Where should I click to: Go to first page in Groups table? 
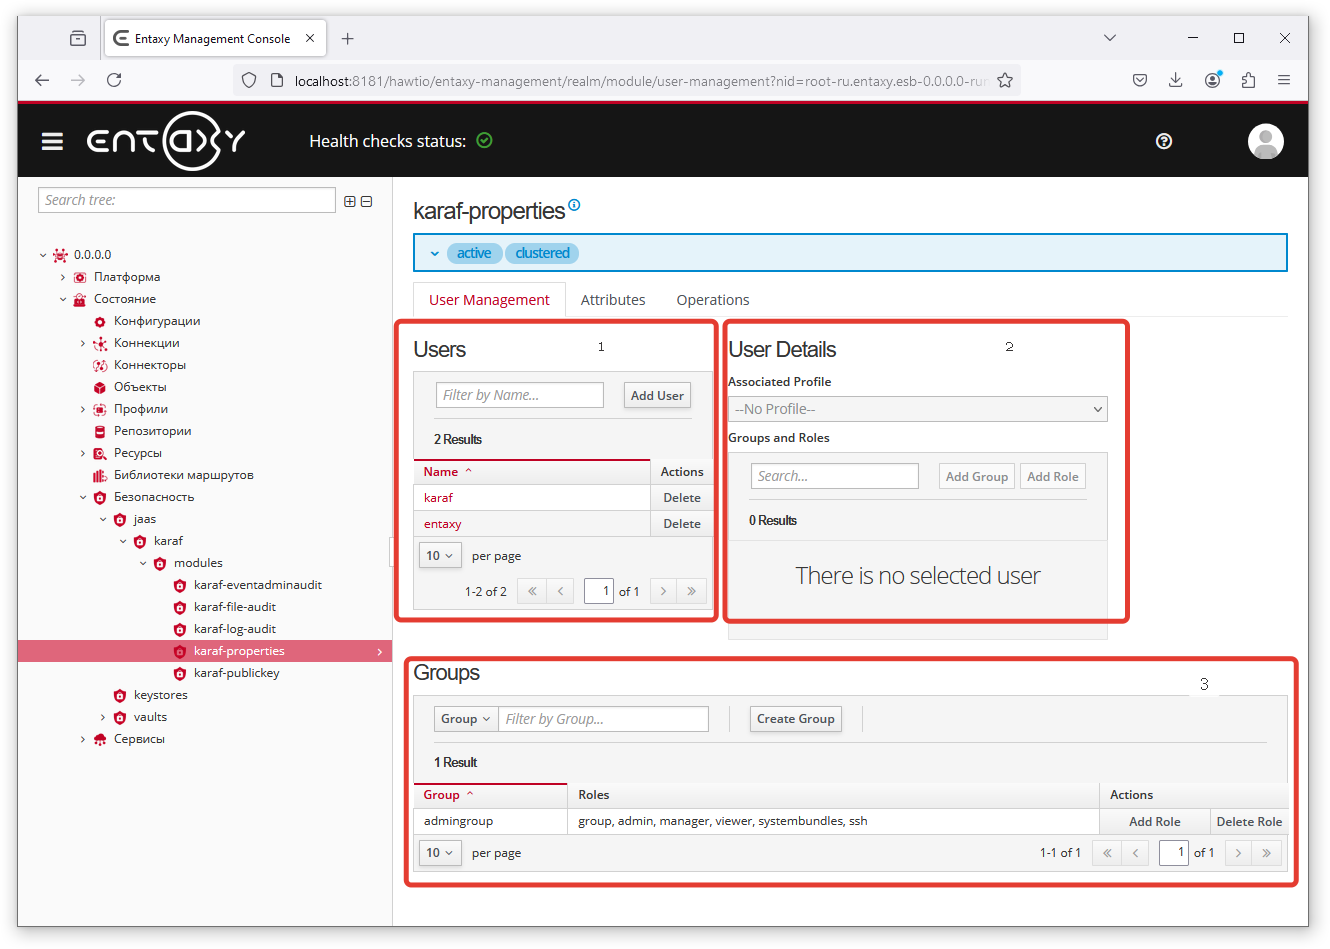click(1107, 853)
